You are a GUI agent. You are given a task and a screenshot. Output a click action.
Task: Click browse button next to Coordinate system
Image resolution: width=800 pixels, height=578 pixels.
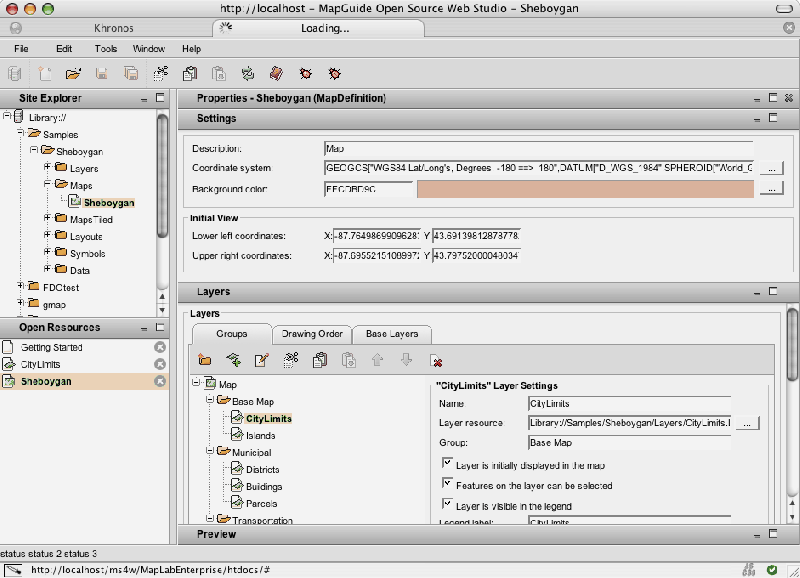pos(772,168)
